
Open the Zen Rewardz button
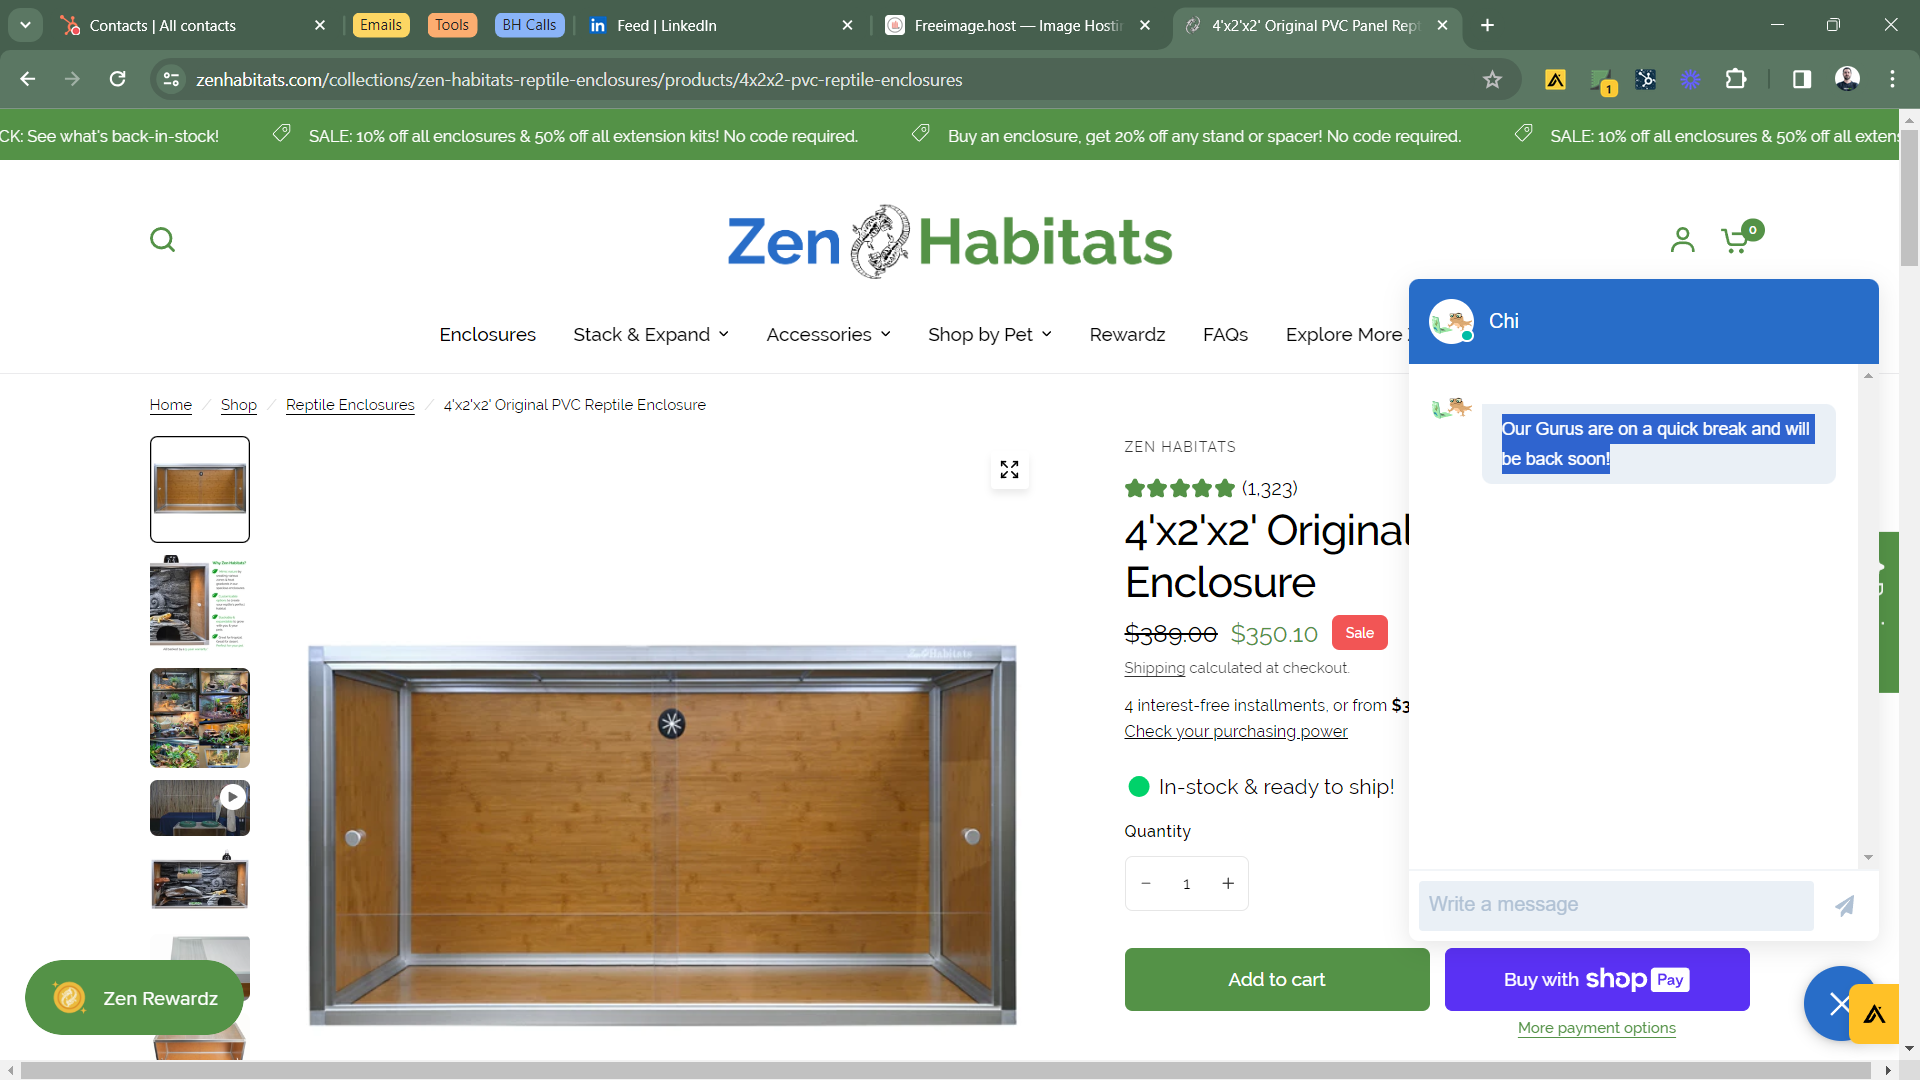(x=134, y=998)
